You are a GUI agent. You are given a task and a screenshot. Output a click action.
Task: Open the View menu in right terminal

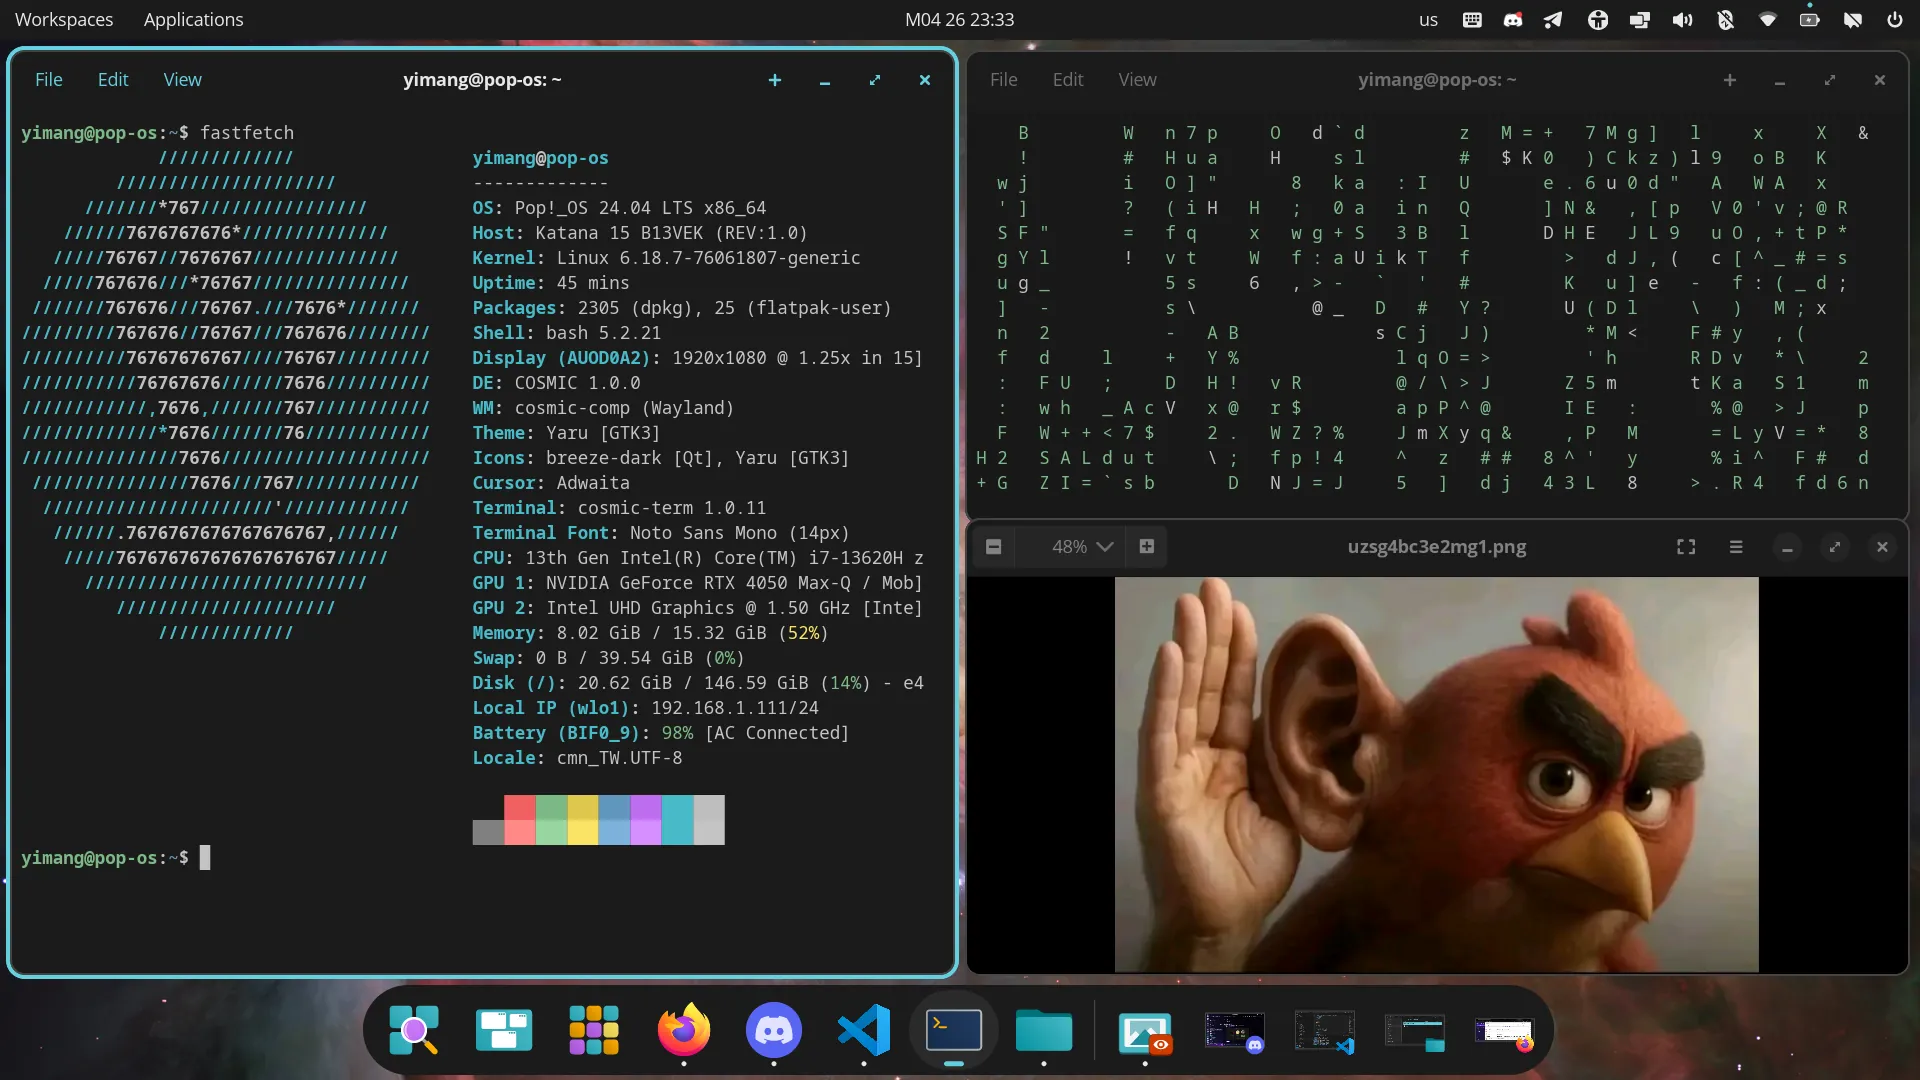pos(1137,80)
